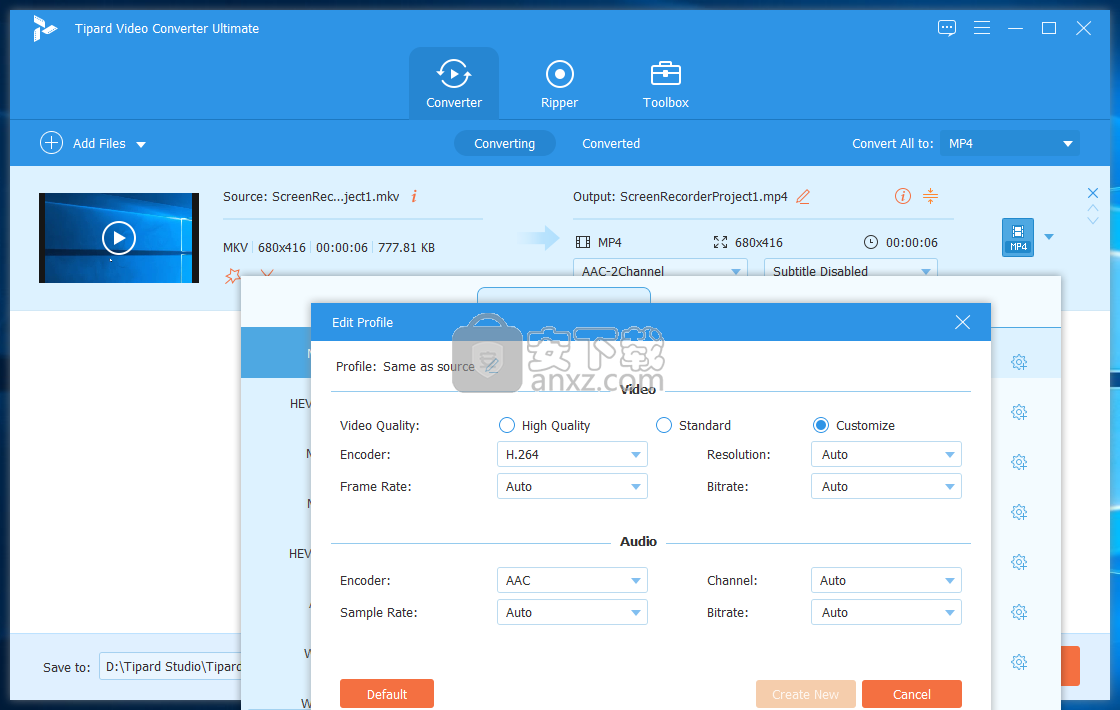Open the video Encoder H.264 dropdown
Image resolution: width=1120 pixels, height=710 pixels.
coord(572,454)
